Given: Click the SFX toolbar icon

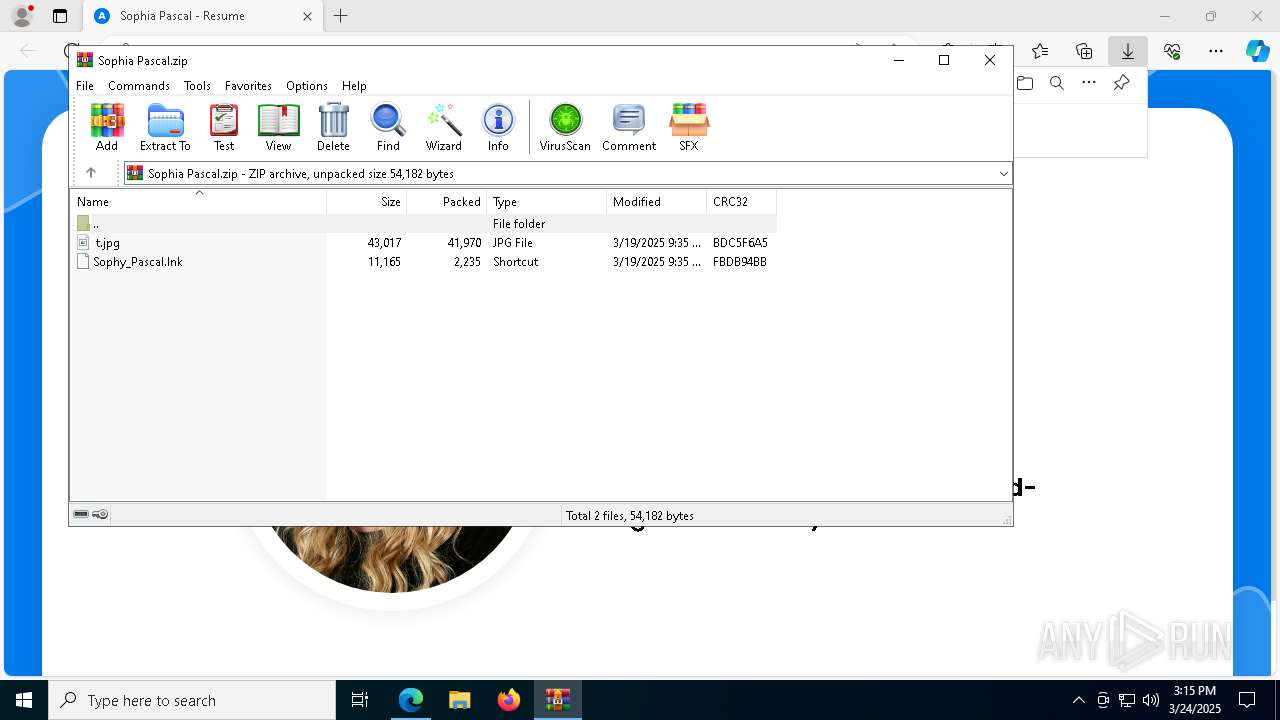Looking at the screenshot, I should pyautogui.click(x=689, y=127).
